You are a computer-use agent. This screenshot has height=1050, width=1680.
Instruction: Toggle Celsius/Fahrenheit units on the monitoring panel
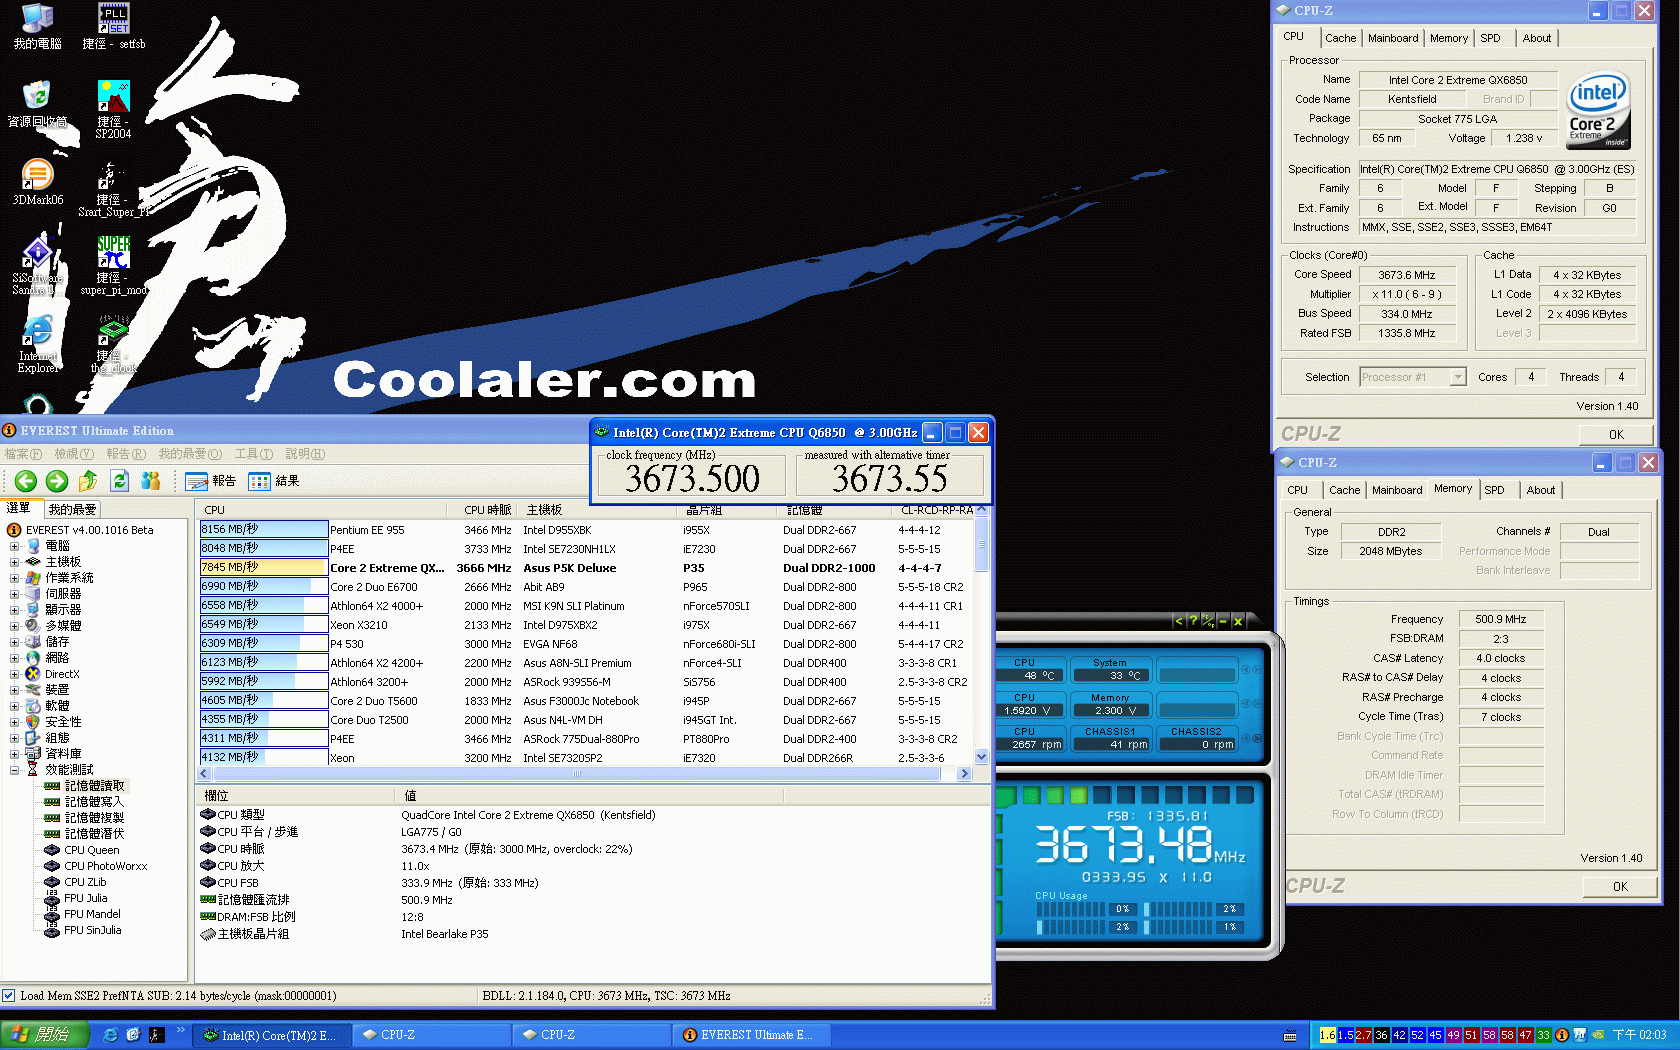(x=1208, y=621)
